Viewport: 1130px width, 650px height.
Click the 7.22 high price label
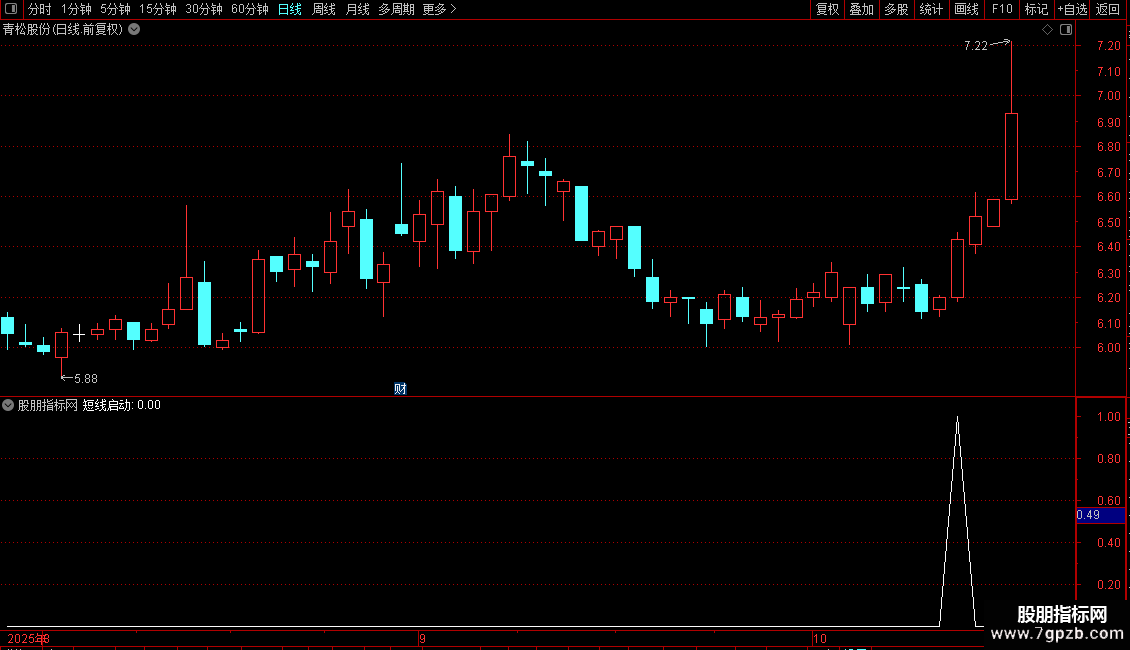click(976, 46)
